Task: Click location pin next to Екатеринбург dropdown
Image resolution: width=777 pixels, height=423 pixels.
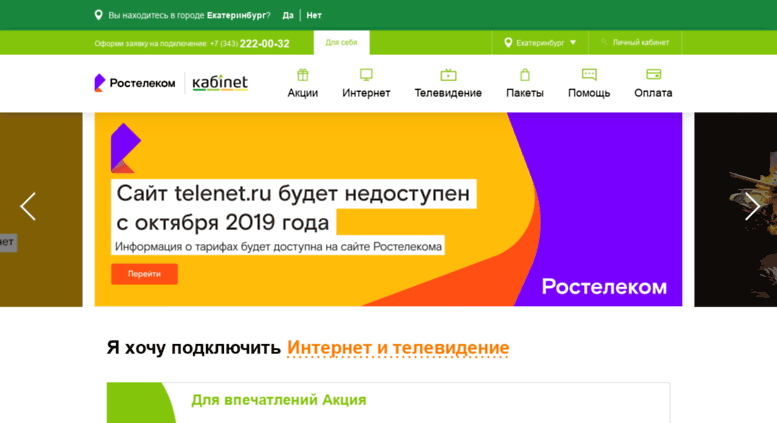Action: [x=508, y=43]
